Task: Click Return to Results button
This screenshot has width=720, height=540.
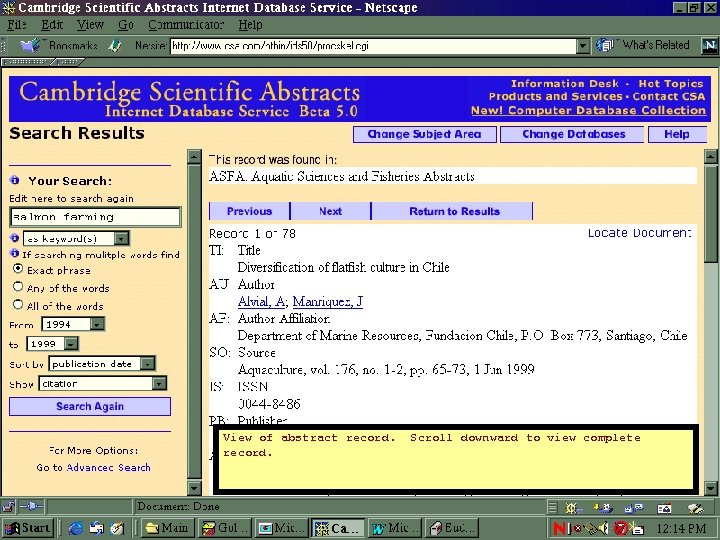Action: [x=452, y=211]
